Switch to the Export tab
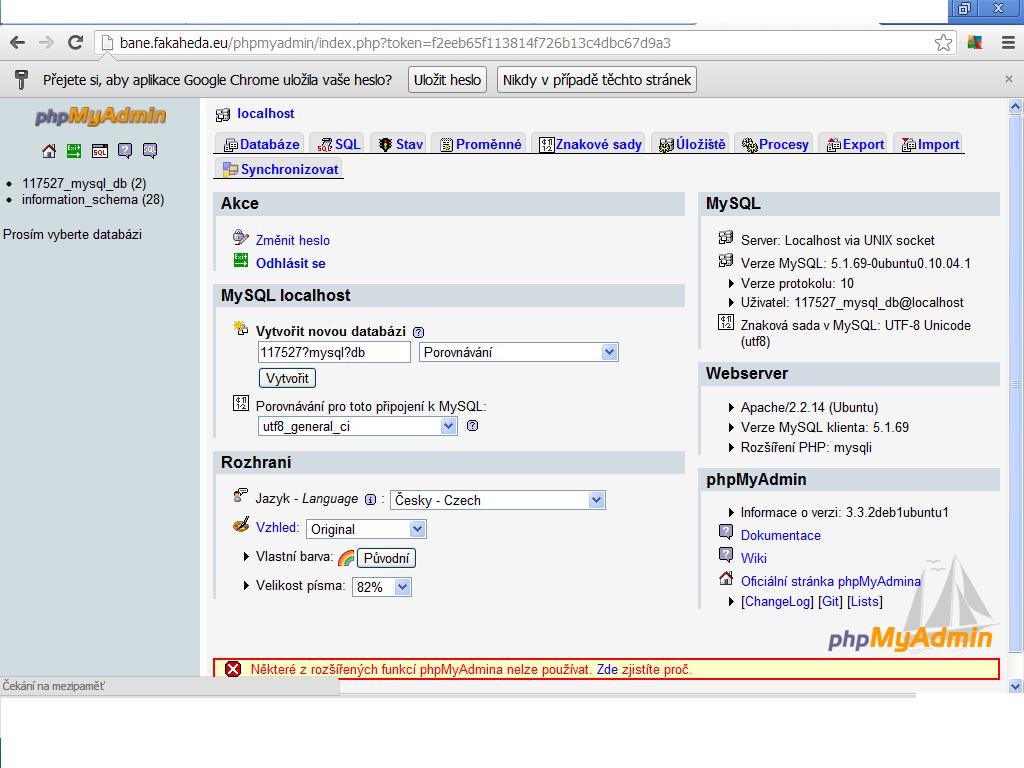1024x768 pixels. [855, 144]
